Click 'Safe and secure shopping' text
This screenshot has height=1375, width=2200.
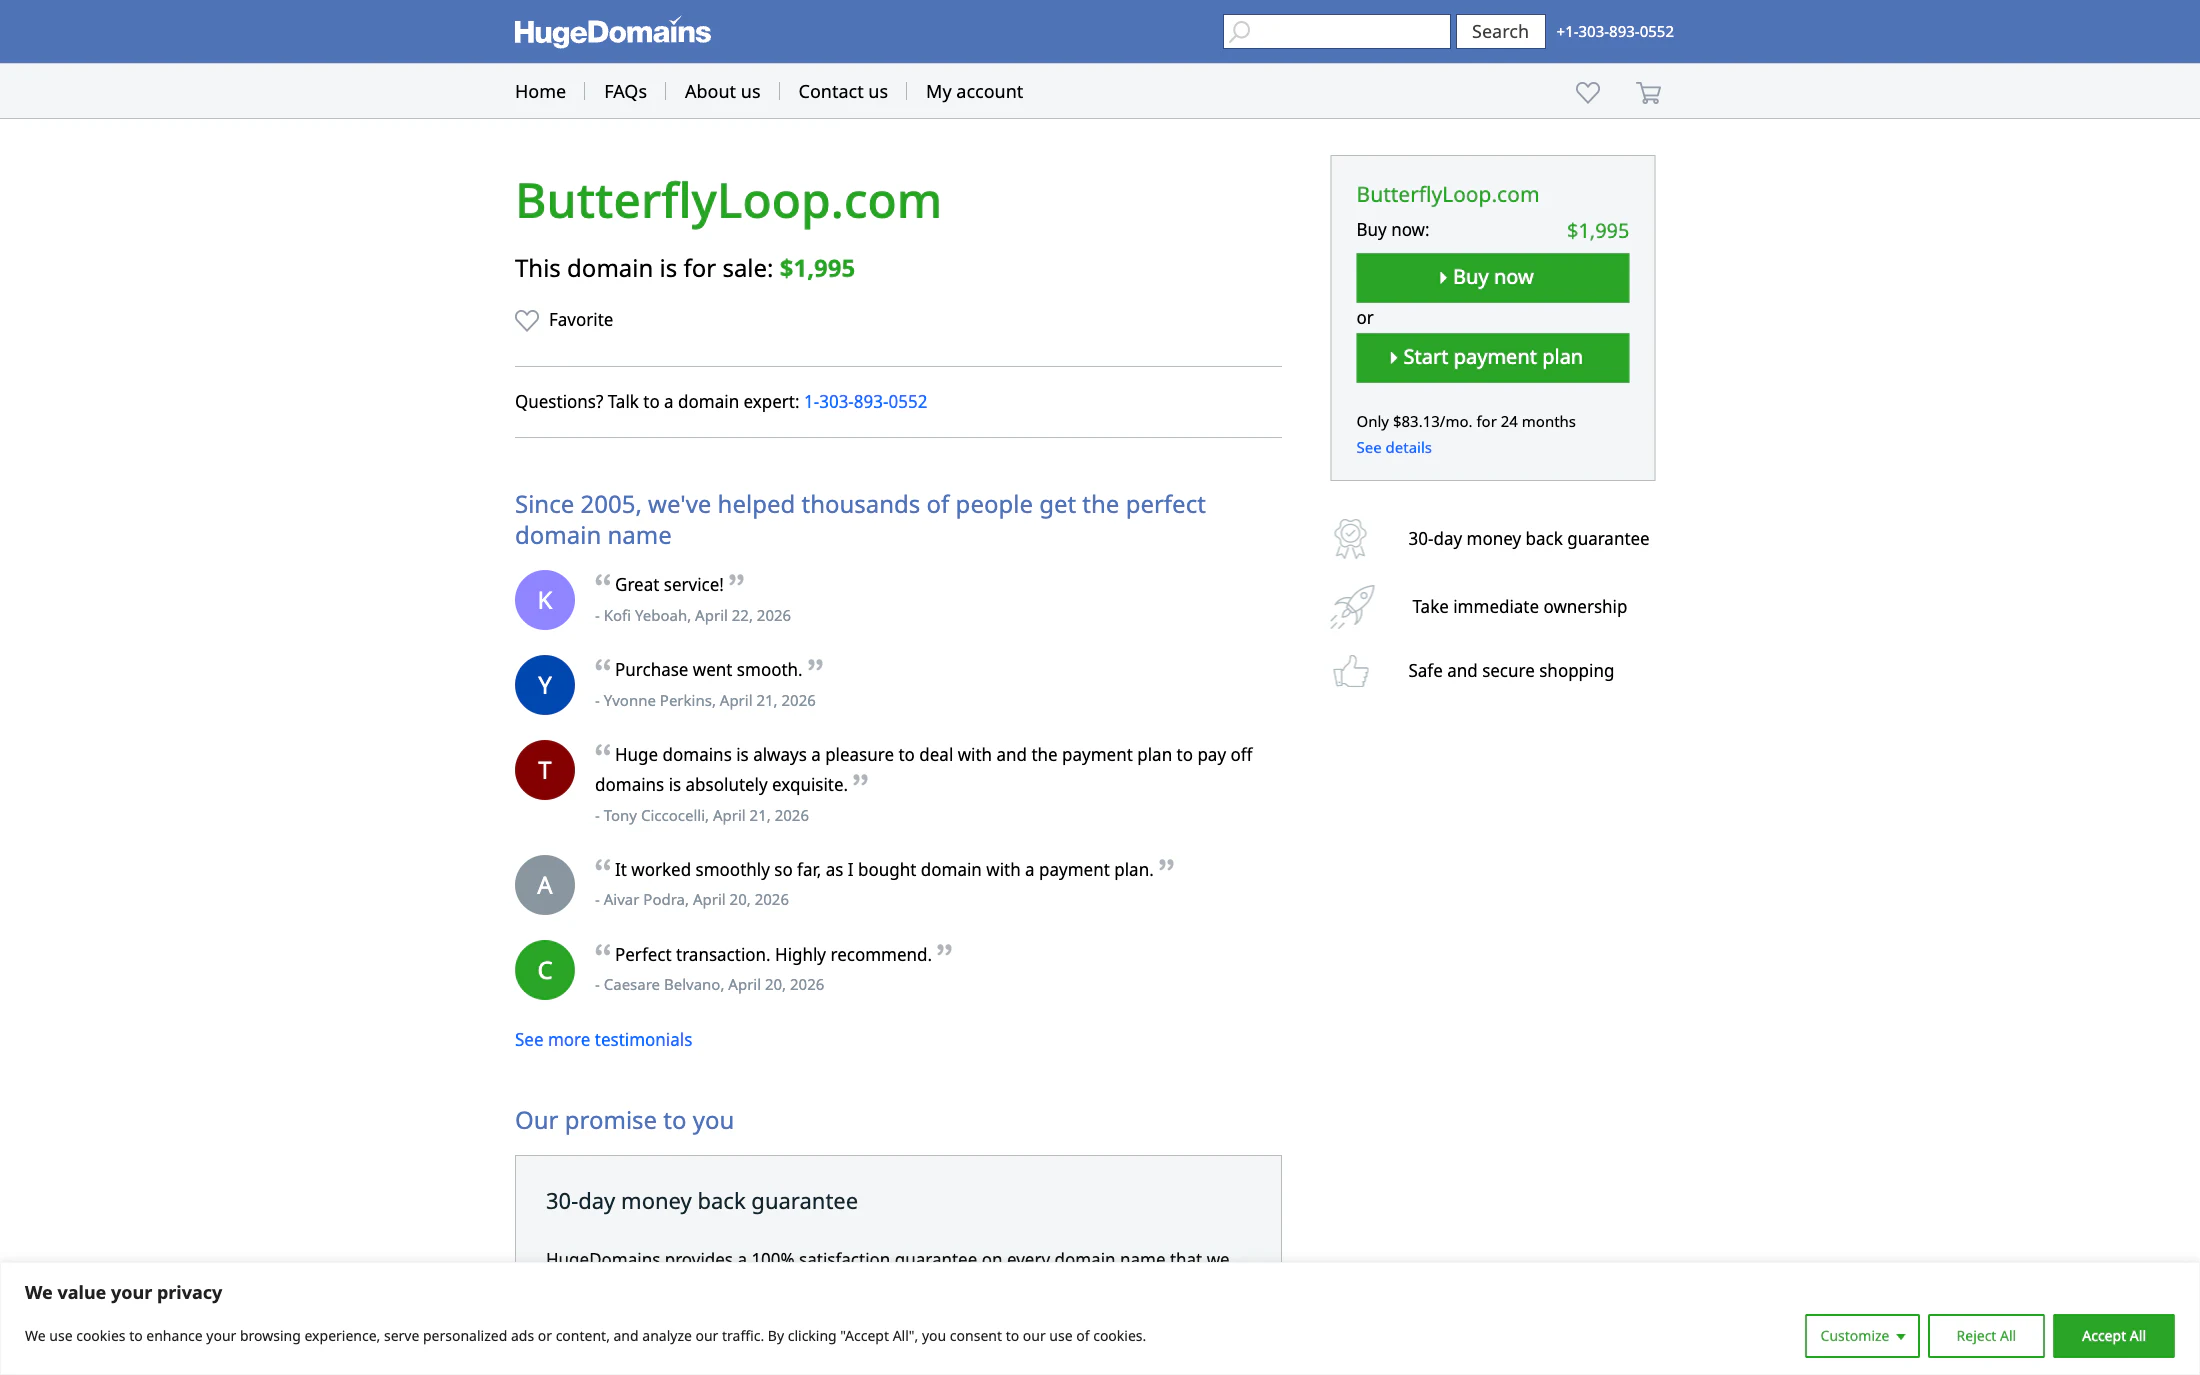(x=1510, y=671)
